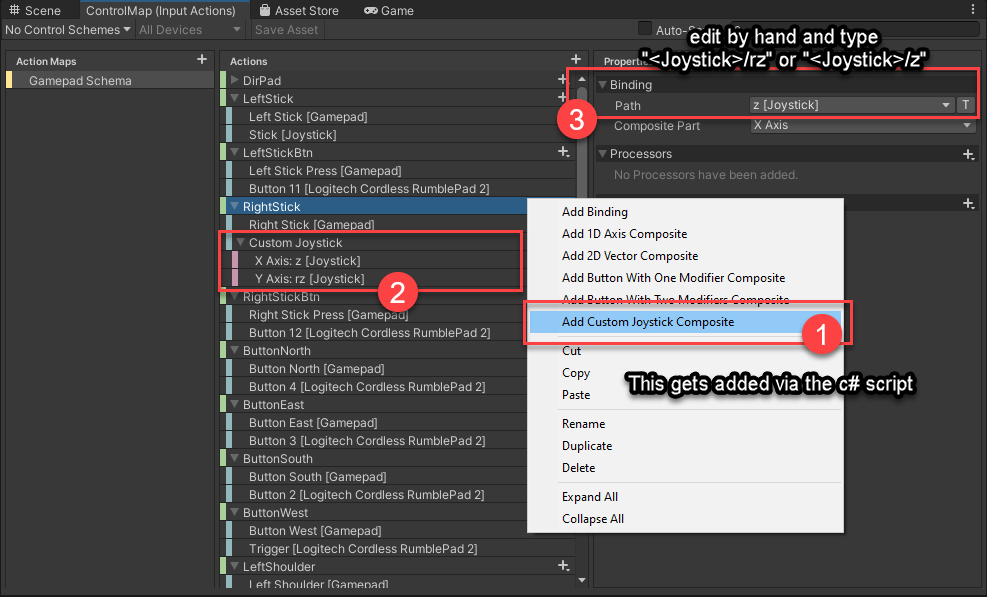Click the plus icon beside DirPad
Image resolution: width=987 pixels, height=597 pixels.
pyautogui.click(x=563, y=80)
